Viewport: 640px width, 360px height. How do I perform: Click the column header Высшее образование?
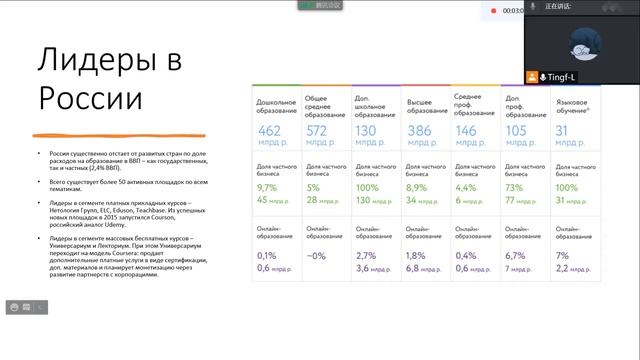click(x=427, y=106)
